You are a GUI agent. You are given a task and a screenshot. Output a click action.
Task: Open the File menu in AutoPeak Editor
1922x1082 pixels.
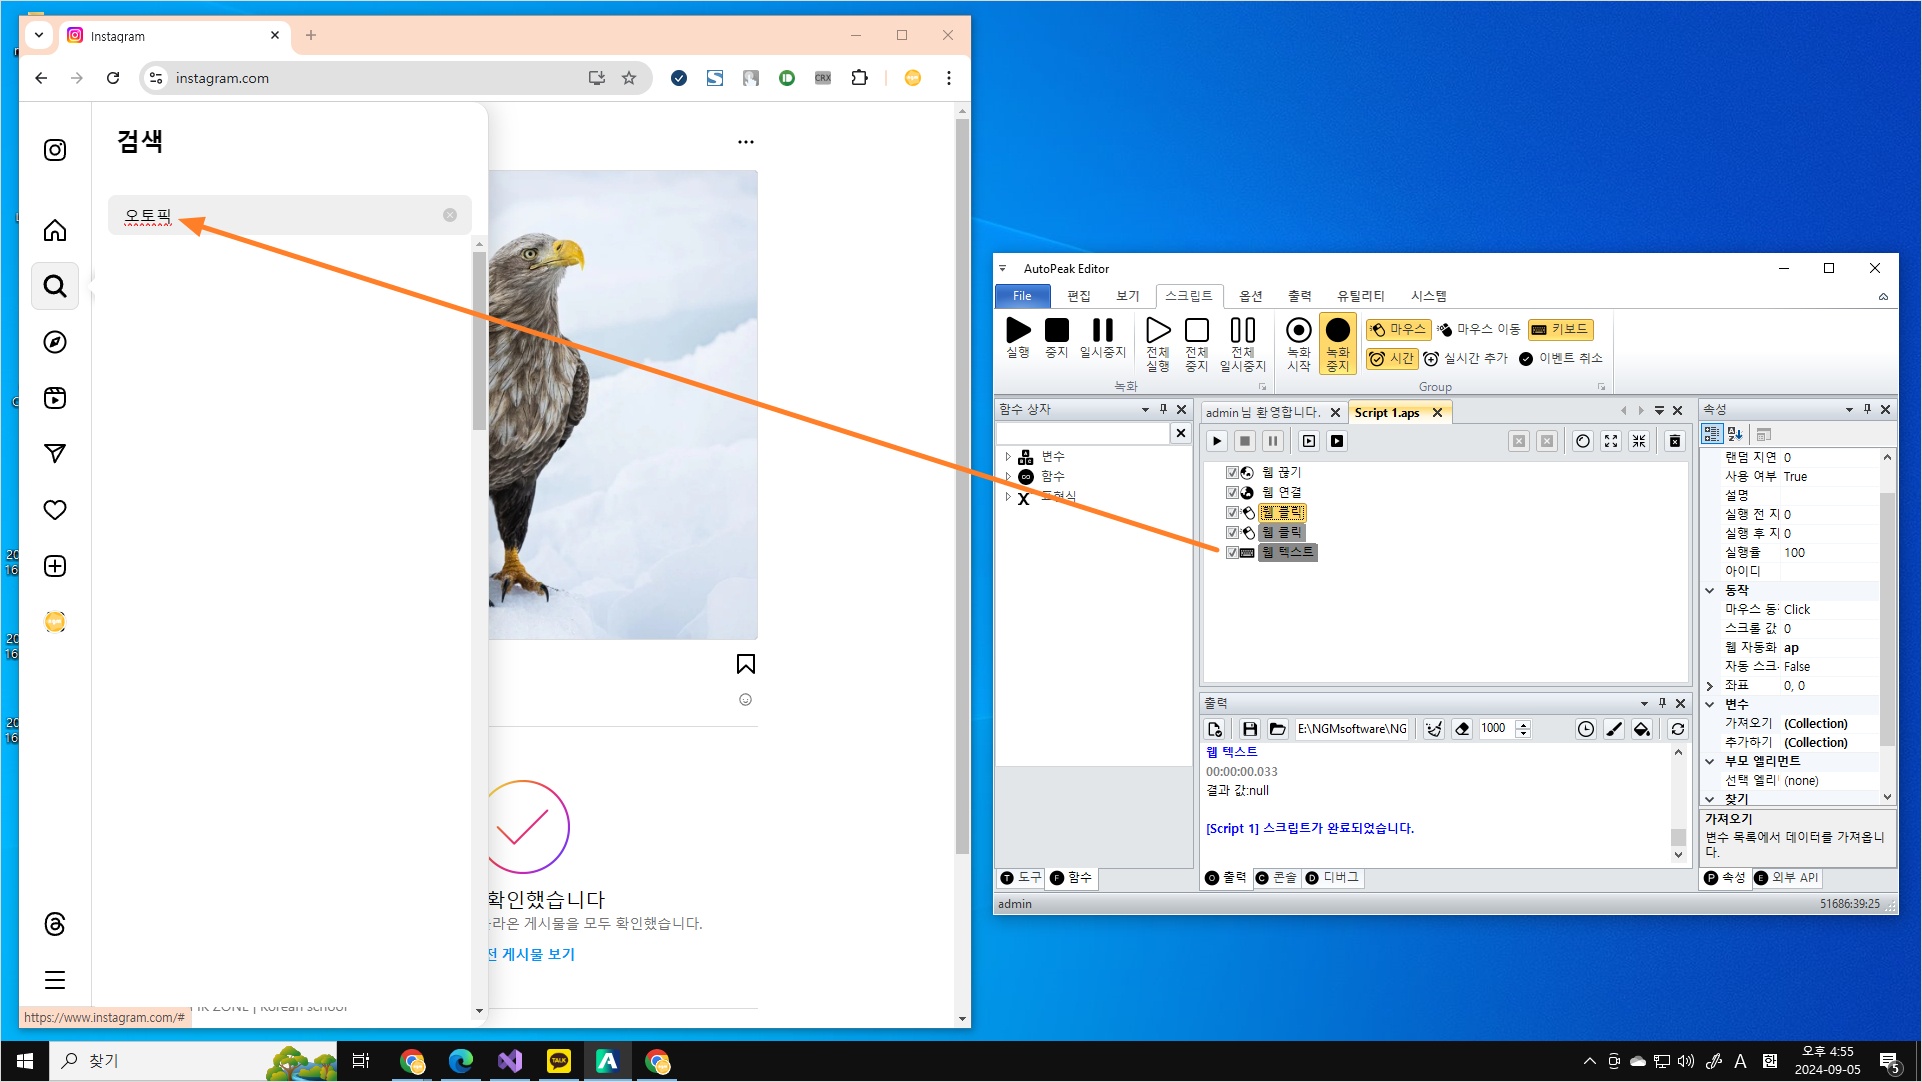[x=1022, y=296]
